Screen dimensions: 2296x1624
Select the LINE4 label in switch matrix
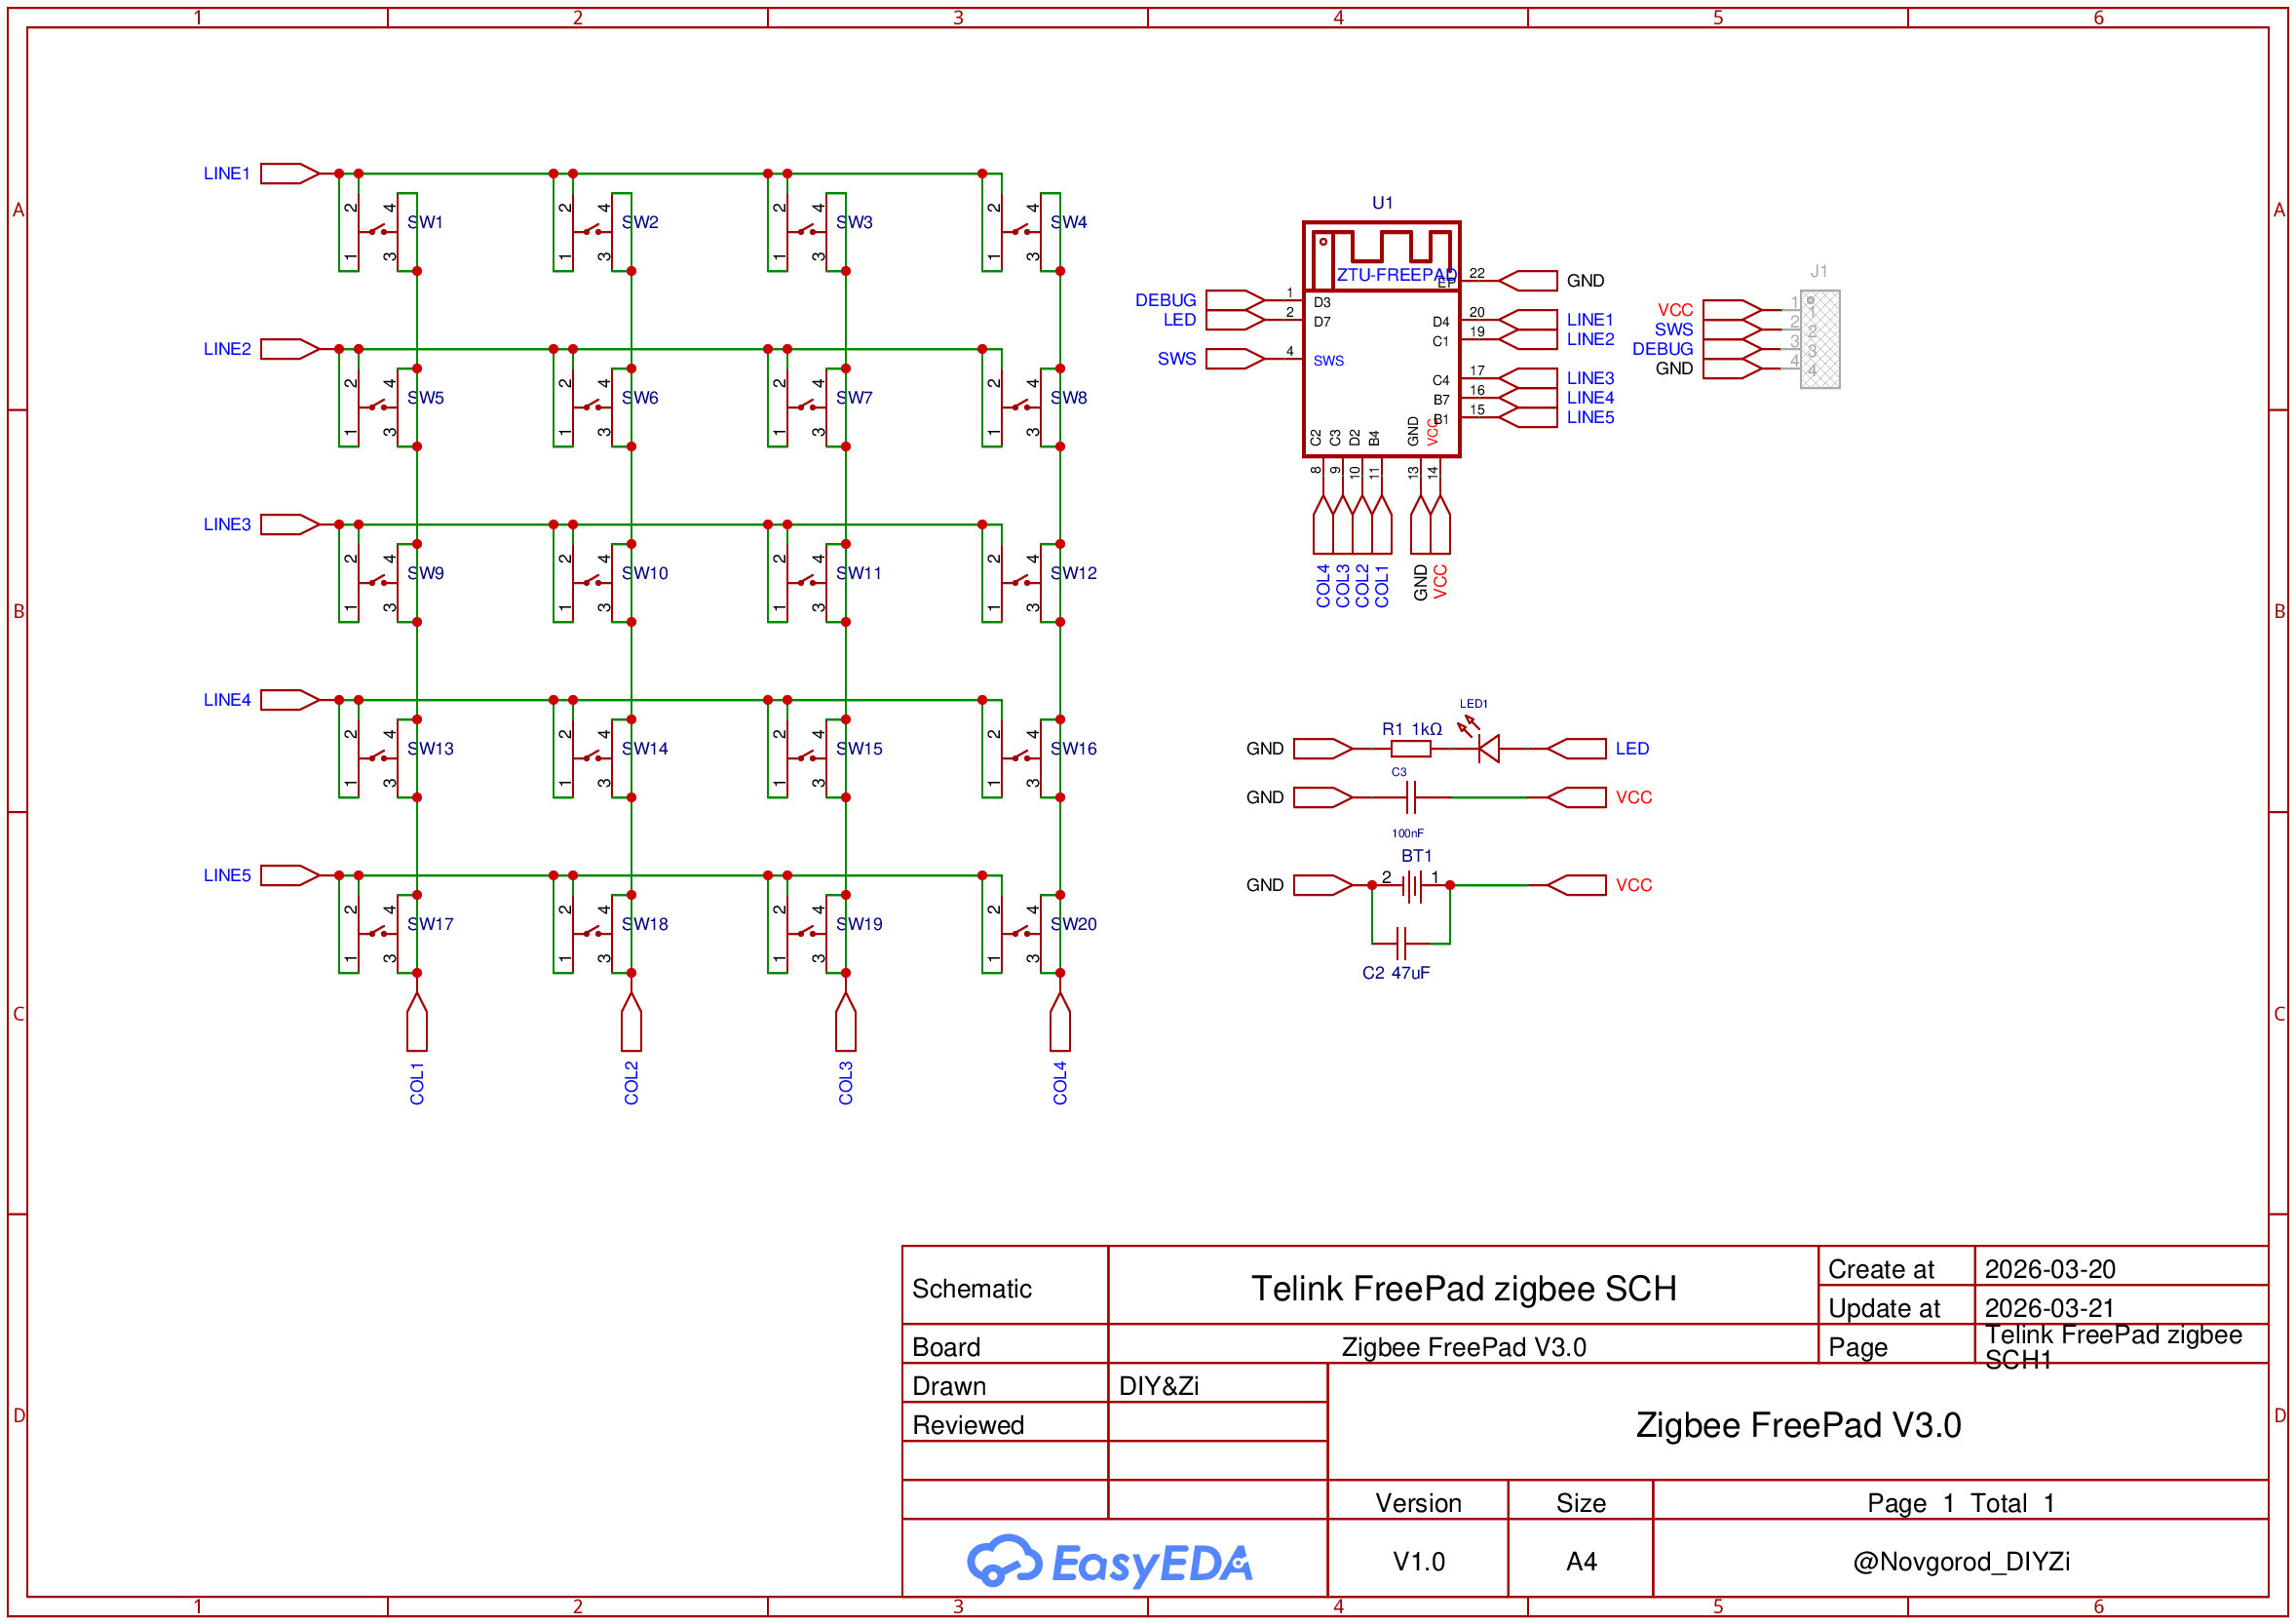point(227,700)
